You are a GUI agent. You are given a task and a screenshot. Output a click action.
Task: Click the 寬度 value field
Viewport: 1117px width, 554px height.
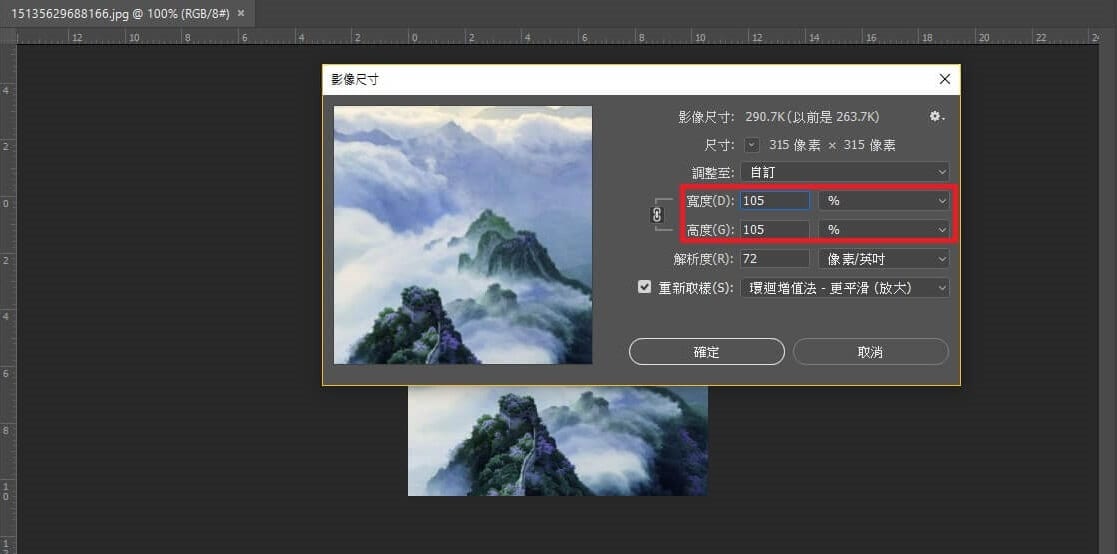[775, 201]
